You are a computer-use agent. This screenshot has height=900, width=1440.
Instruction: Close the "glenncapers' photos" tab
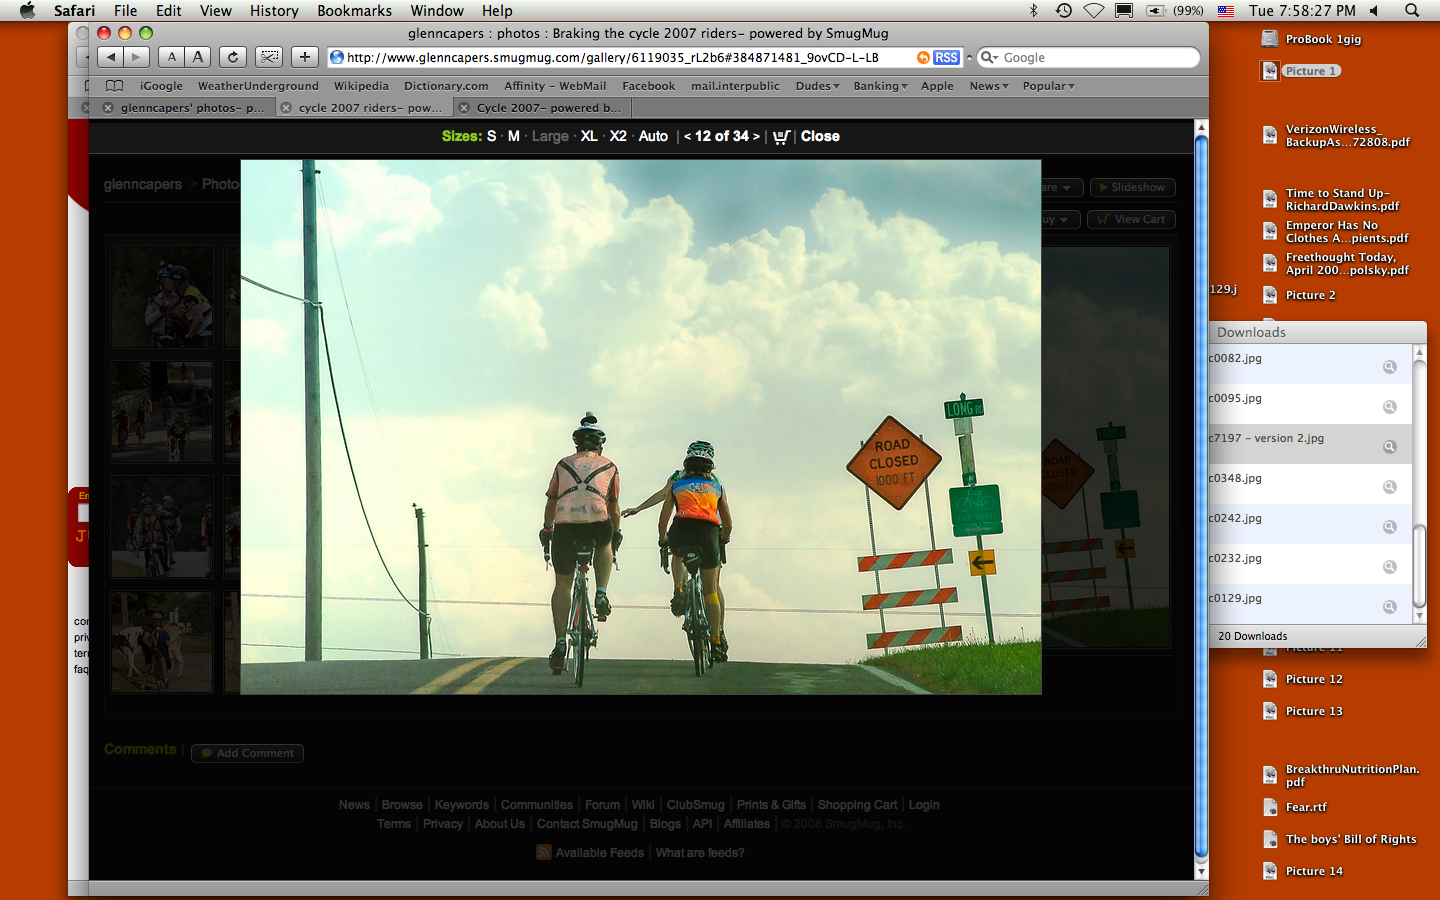(x=108, y=108)
